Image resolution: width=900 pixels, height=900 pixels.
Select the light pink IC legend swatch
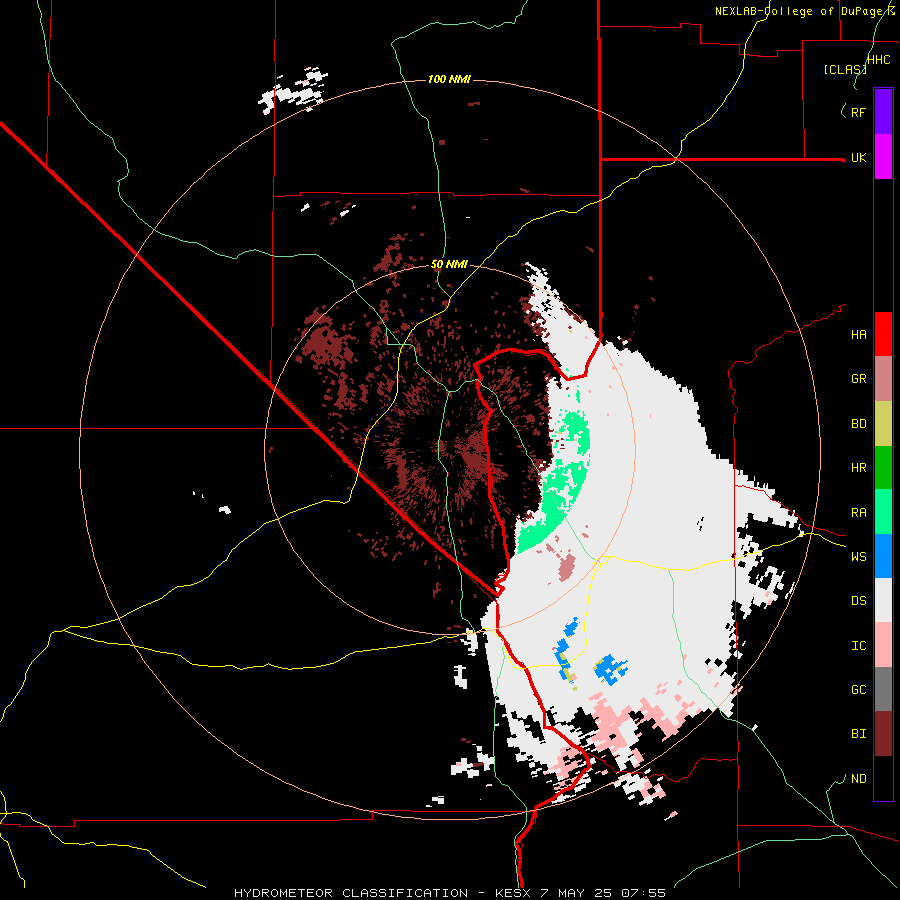pos(883,645)
